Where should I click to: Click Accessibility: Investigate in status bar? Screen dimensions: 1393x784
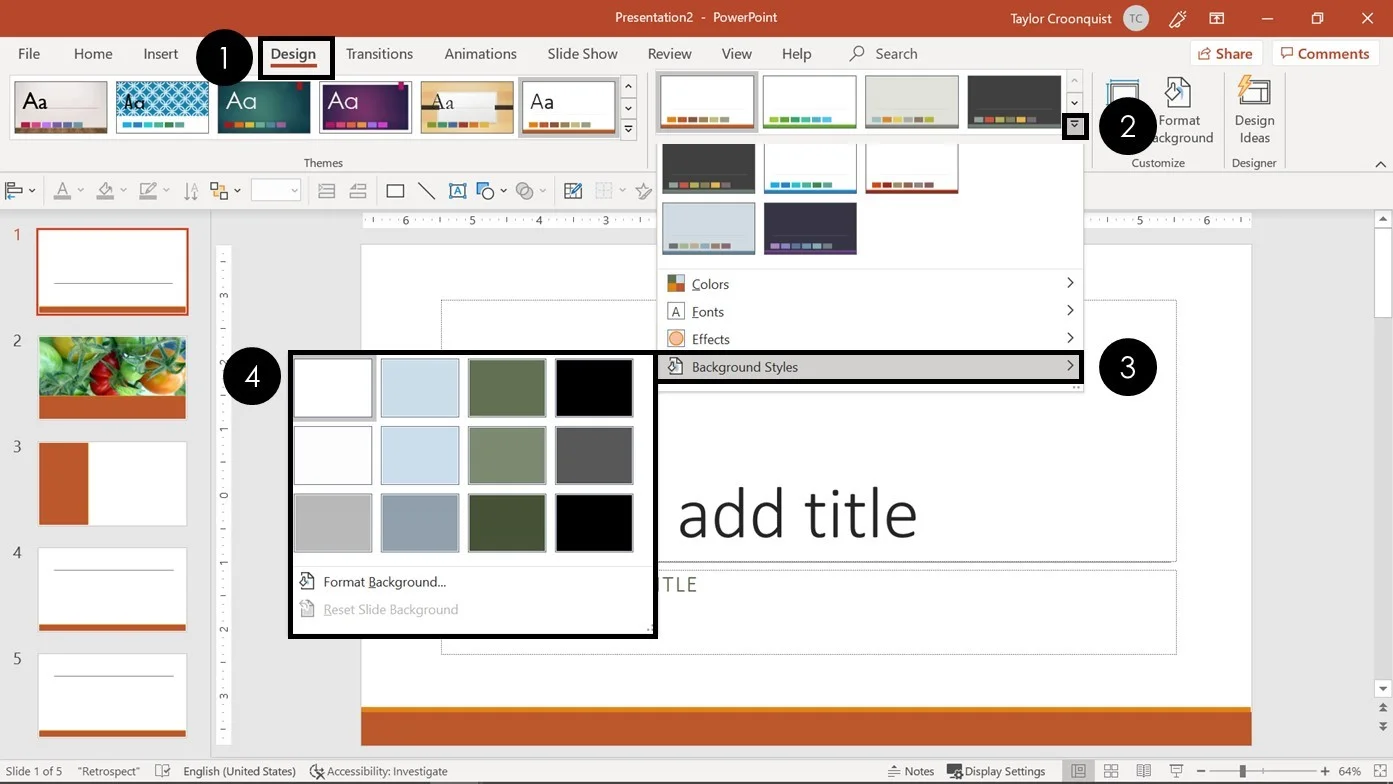coord(379,771)
